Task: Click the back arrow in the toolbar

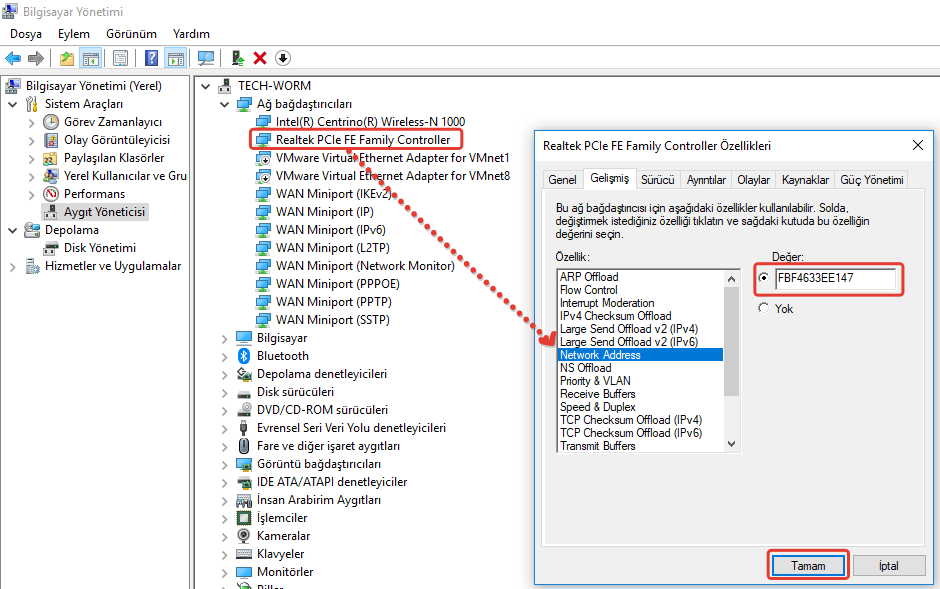Action: point(13,58)
